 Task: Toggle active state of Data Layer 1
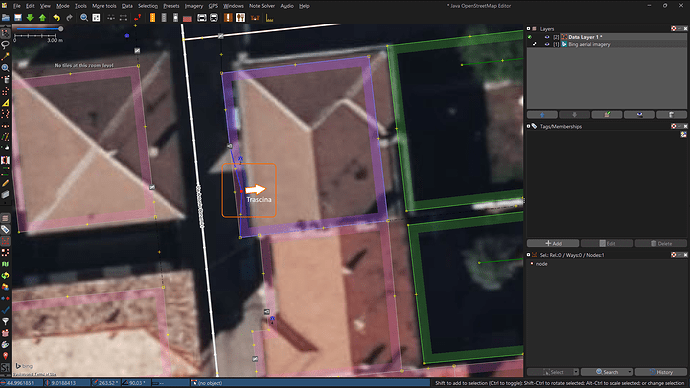coord(530,37)
